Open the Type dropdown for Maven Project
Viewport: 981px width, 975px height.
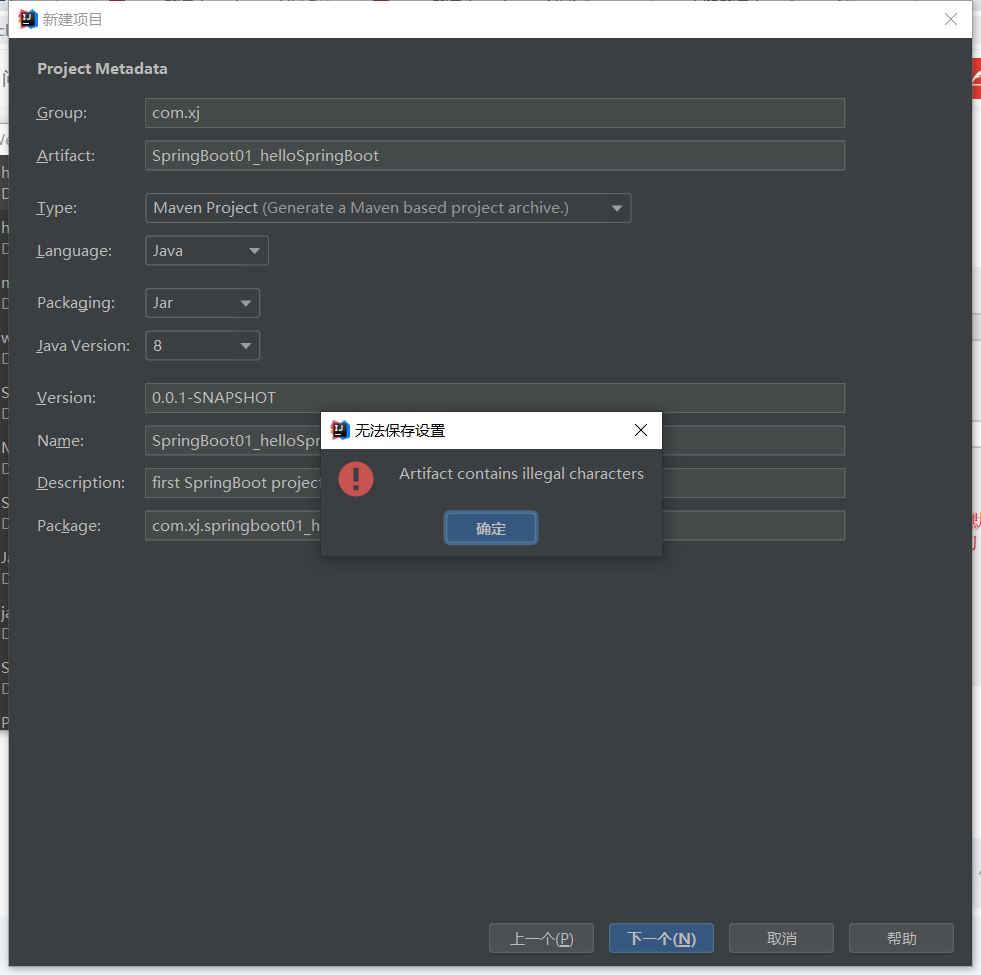[x=388, y=208]
